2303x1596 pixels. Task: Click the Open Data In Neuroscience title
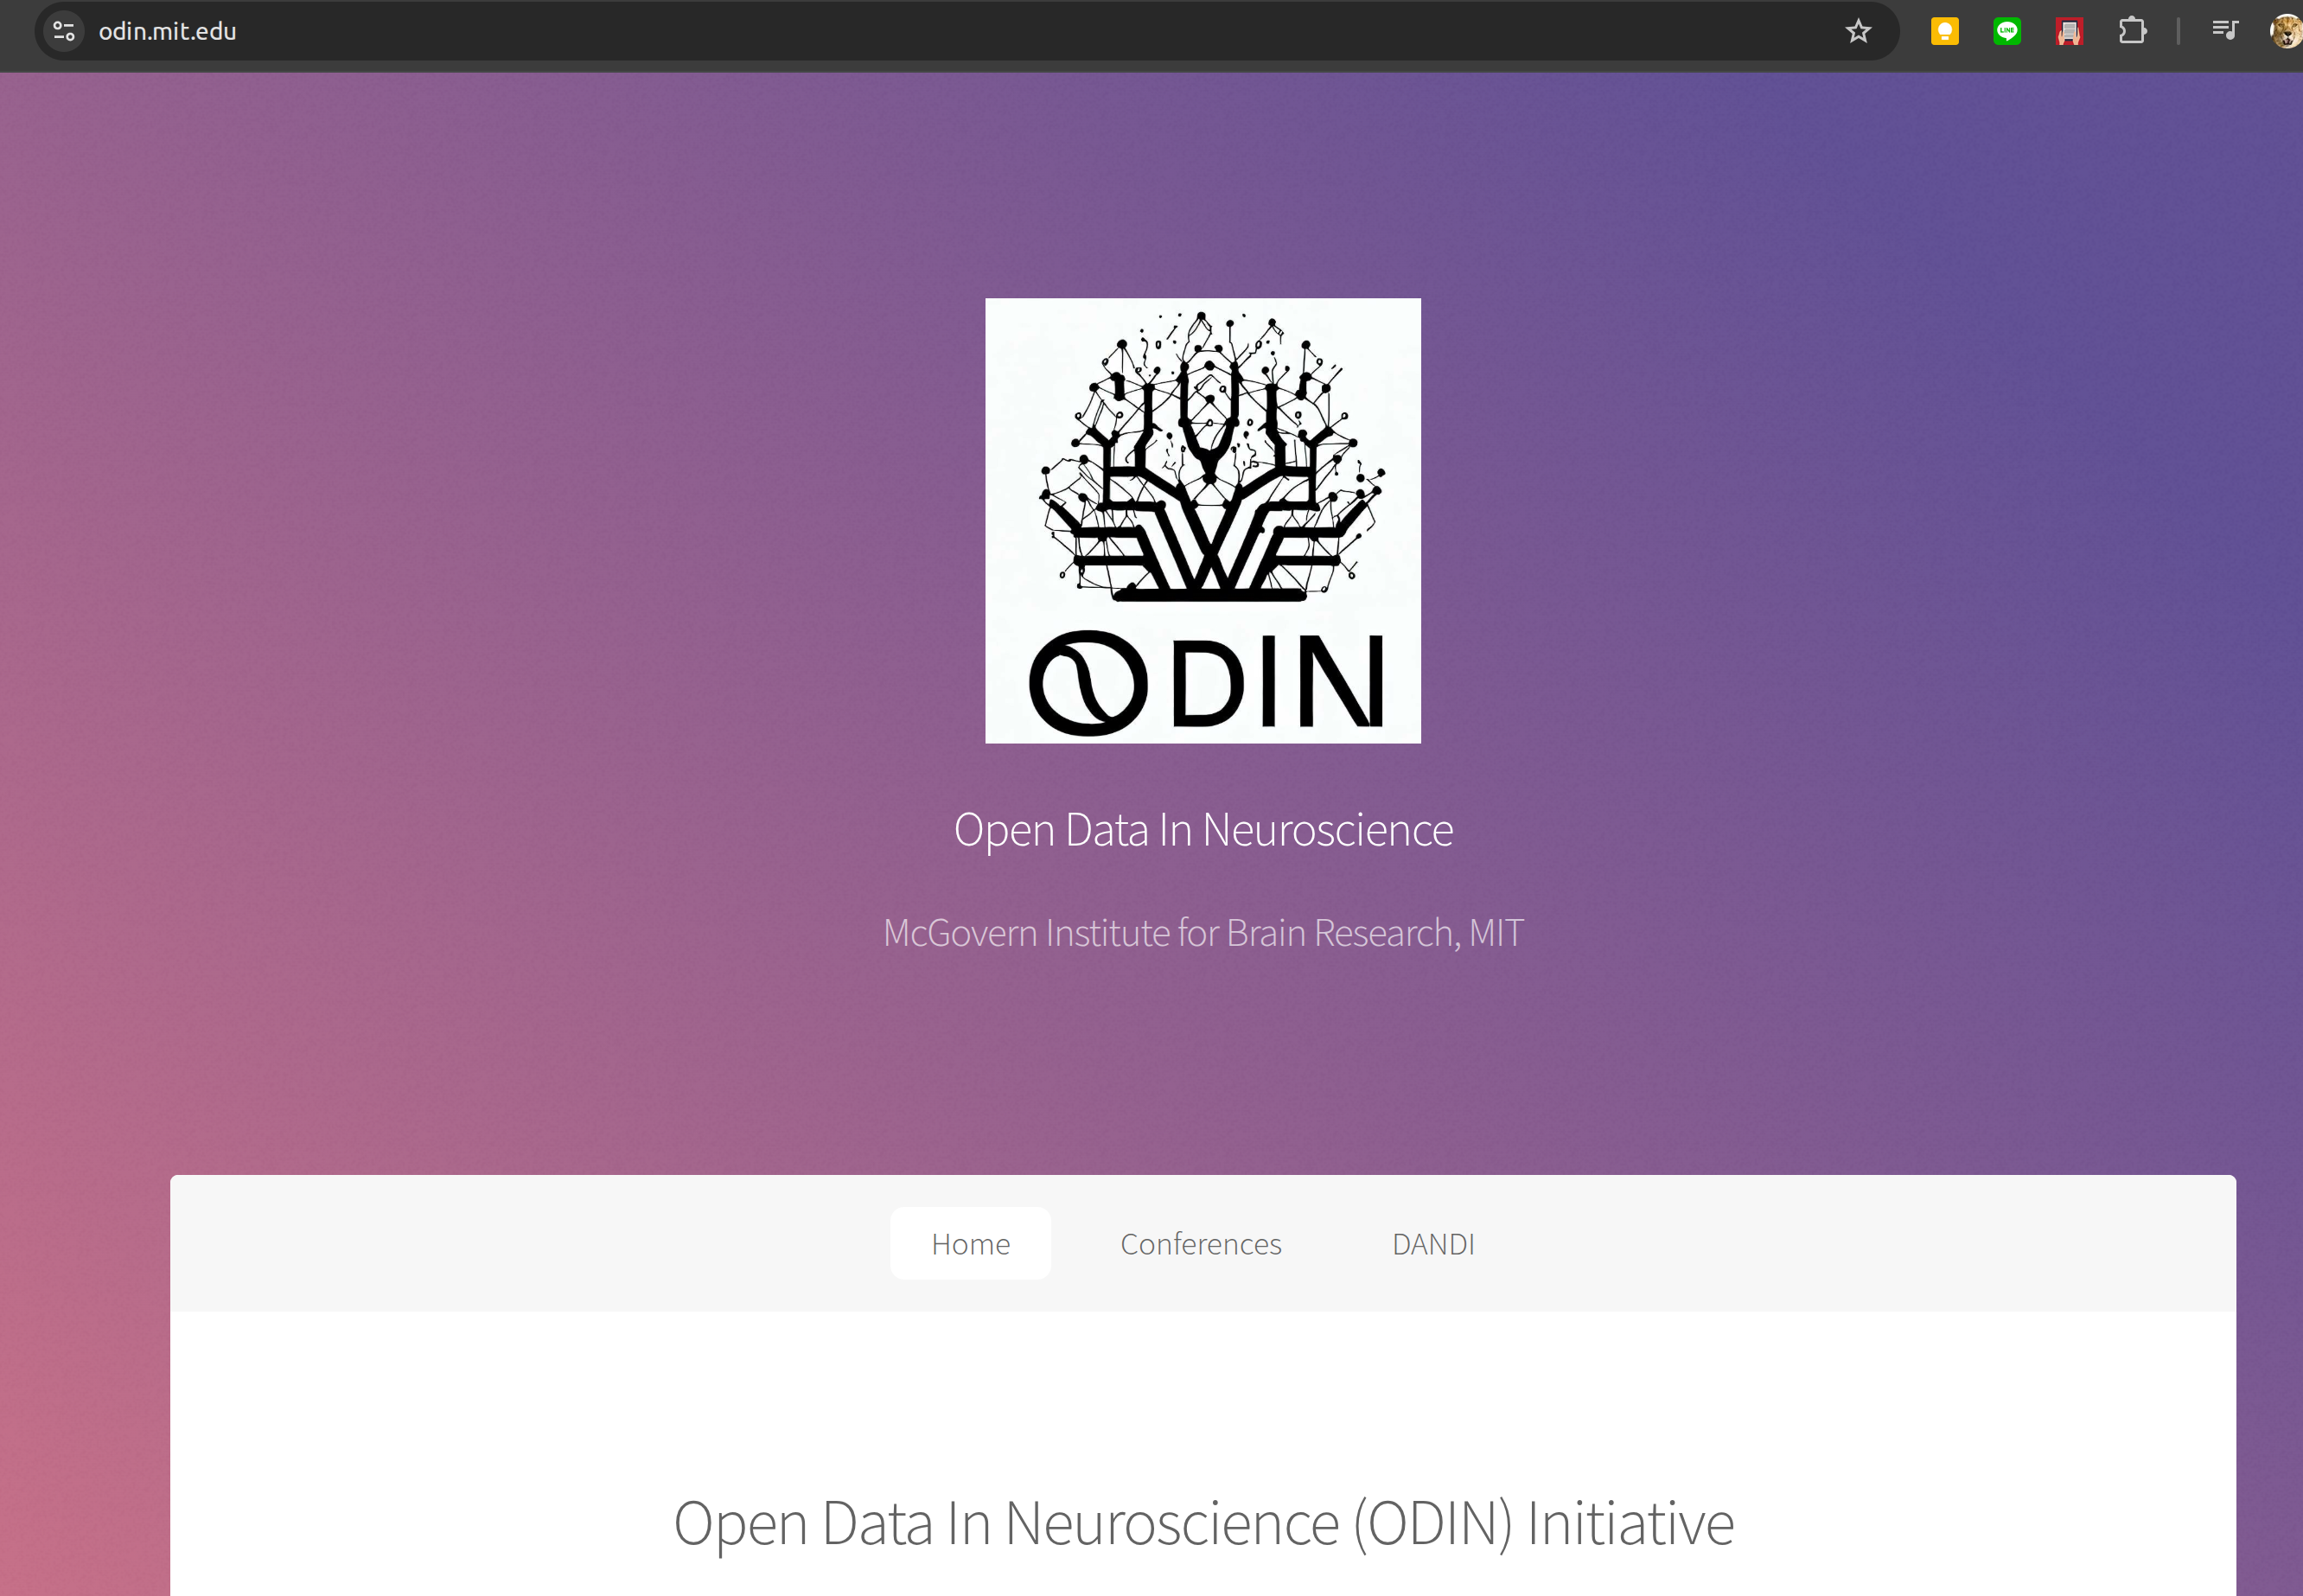(1203, 830)
